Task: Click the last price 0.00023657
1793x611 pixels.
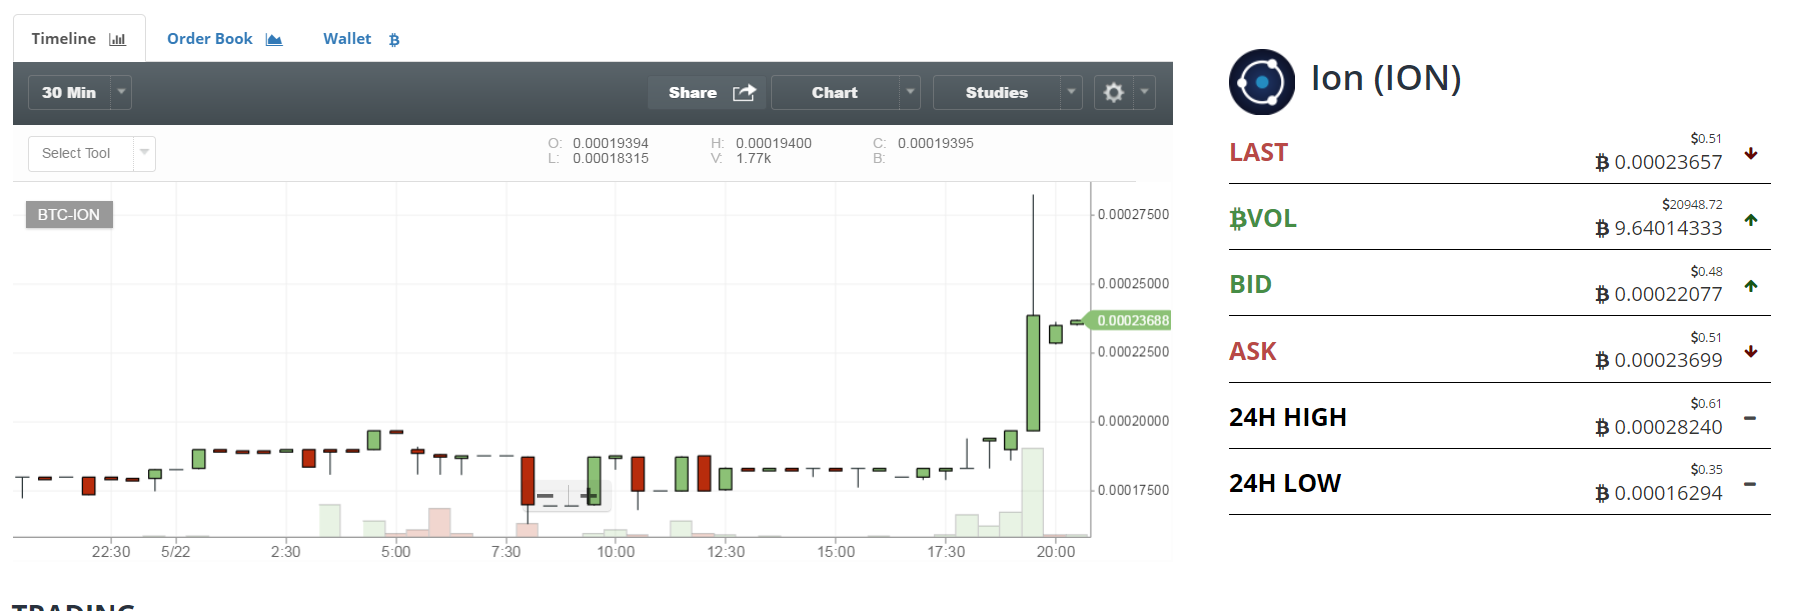Action: [1668, 162]
